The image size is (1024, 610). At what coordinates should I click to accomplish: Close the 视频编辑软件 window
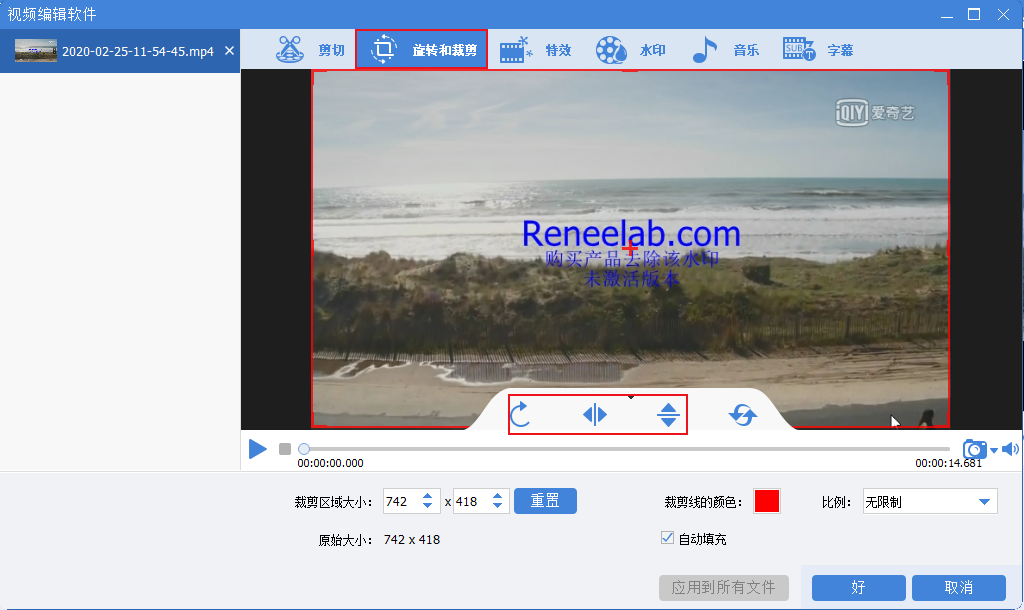[1004, 14]
